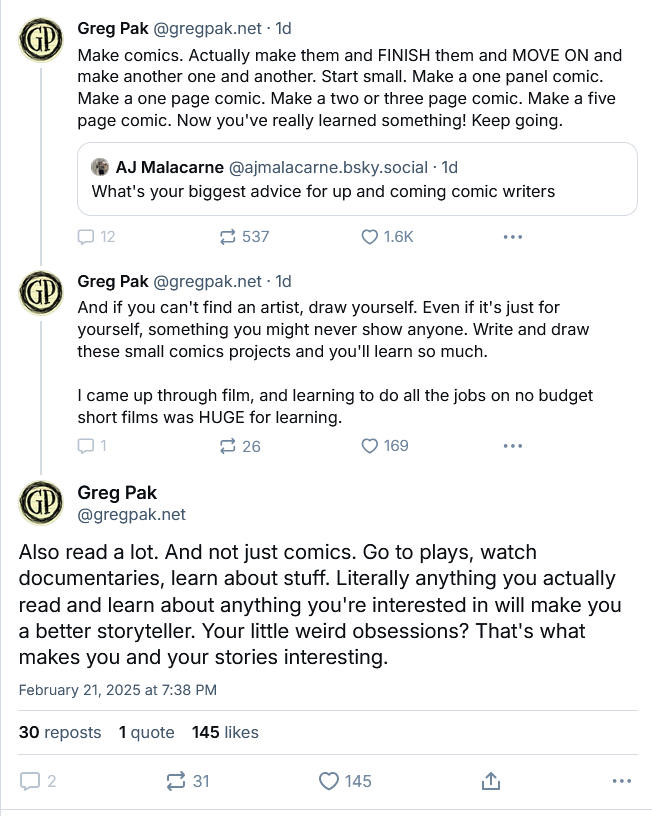Open the 145 likes list

tap(225, 733)
